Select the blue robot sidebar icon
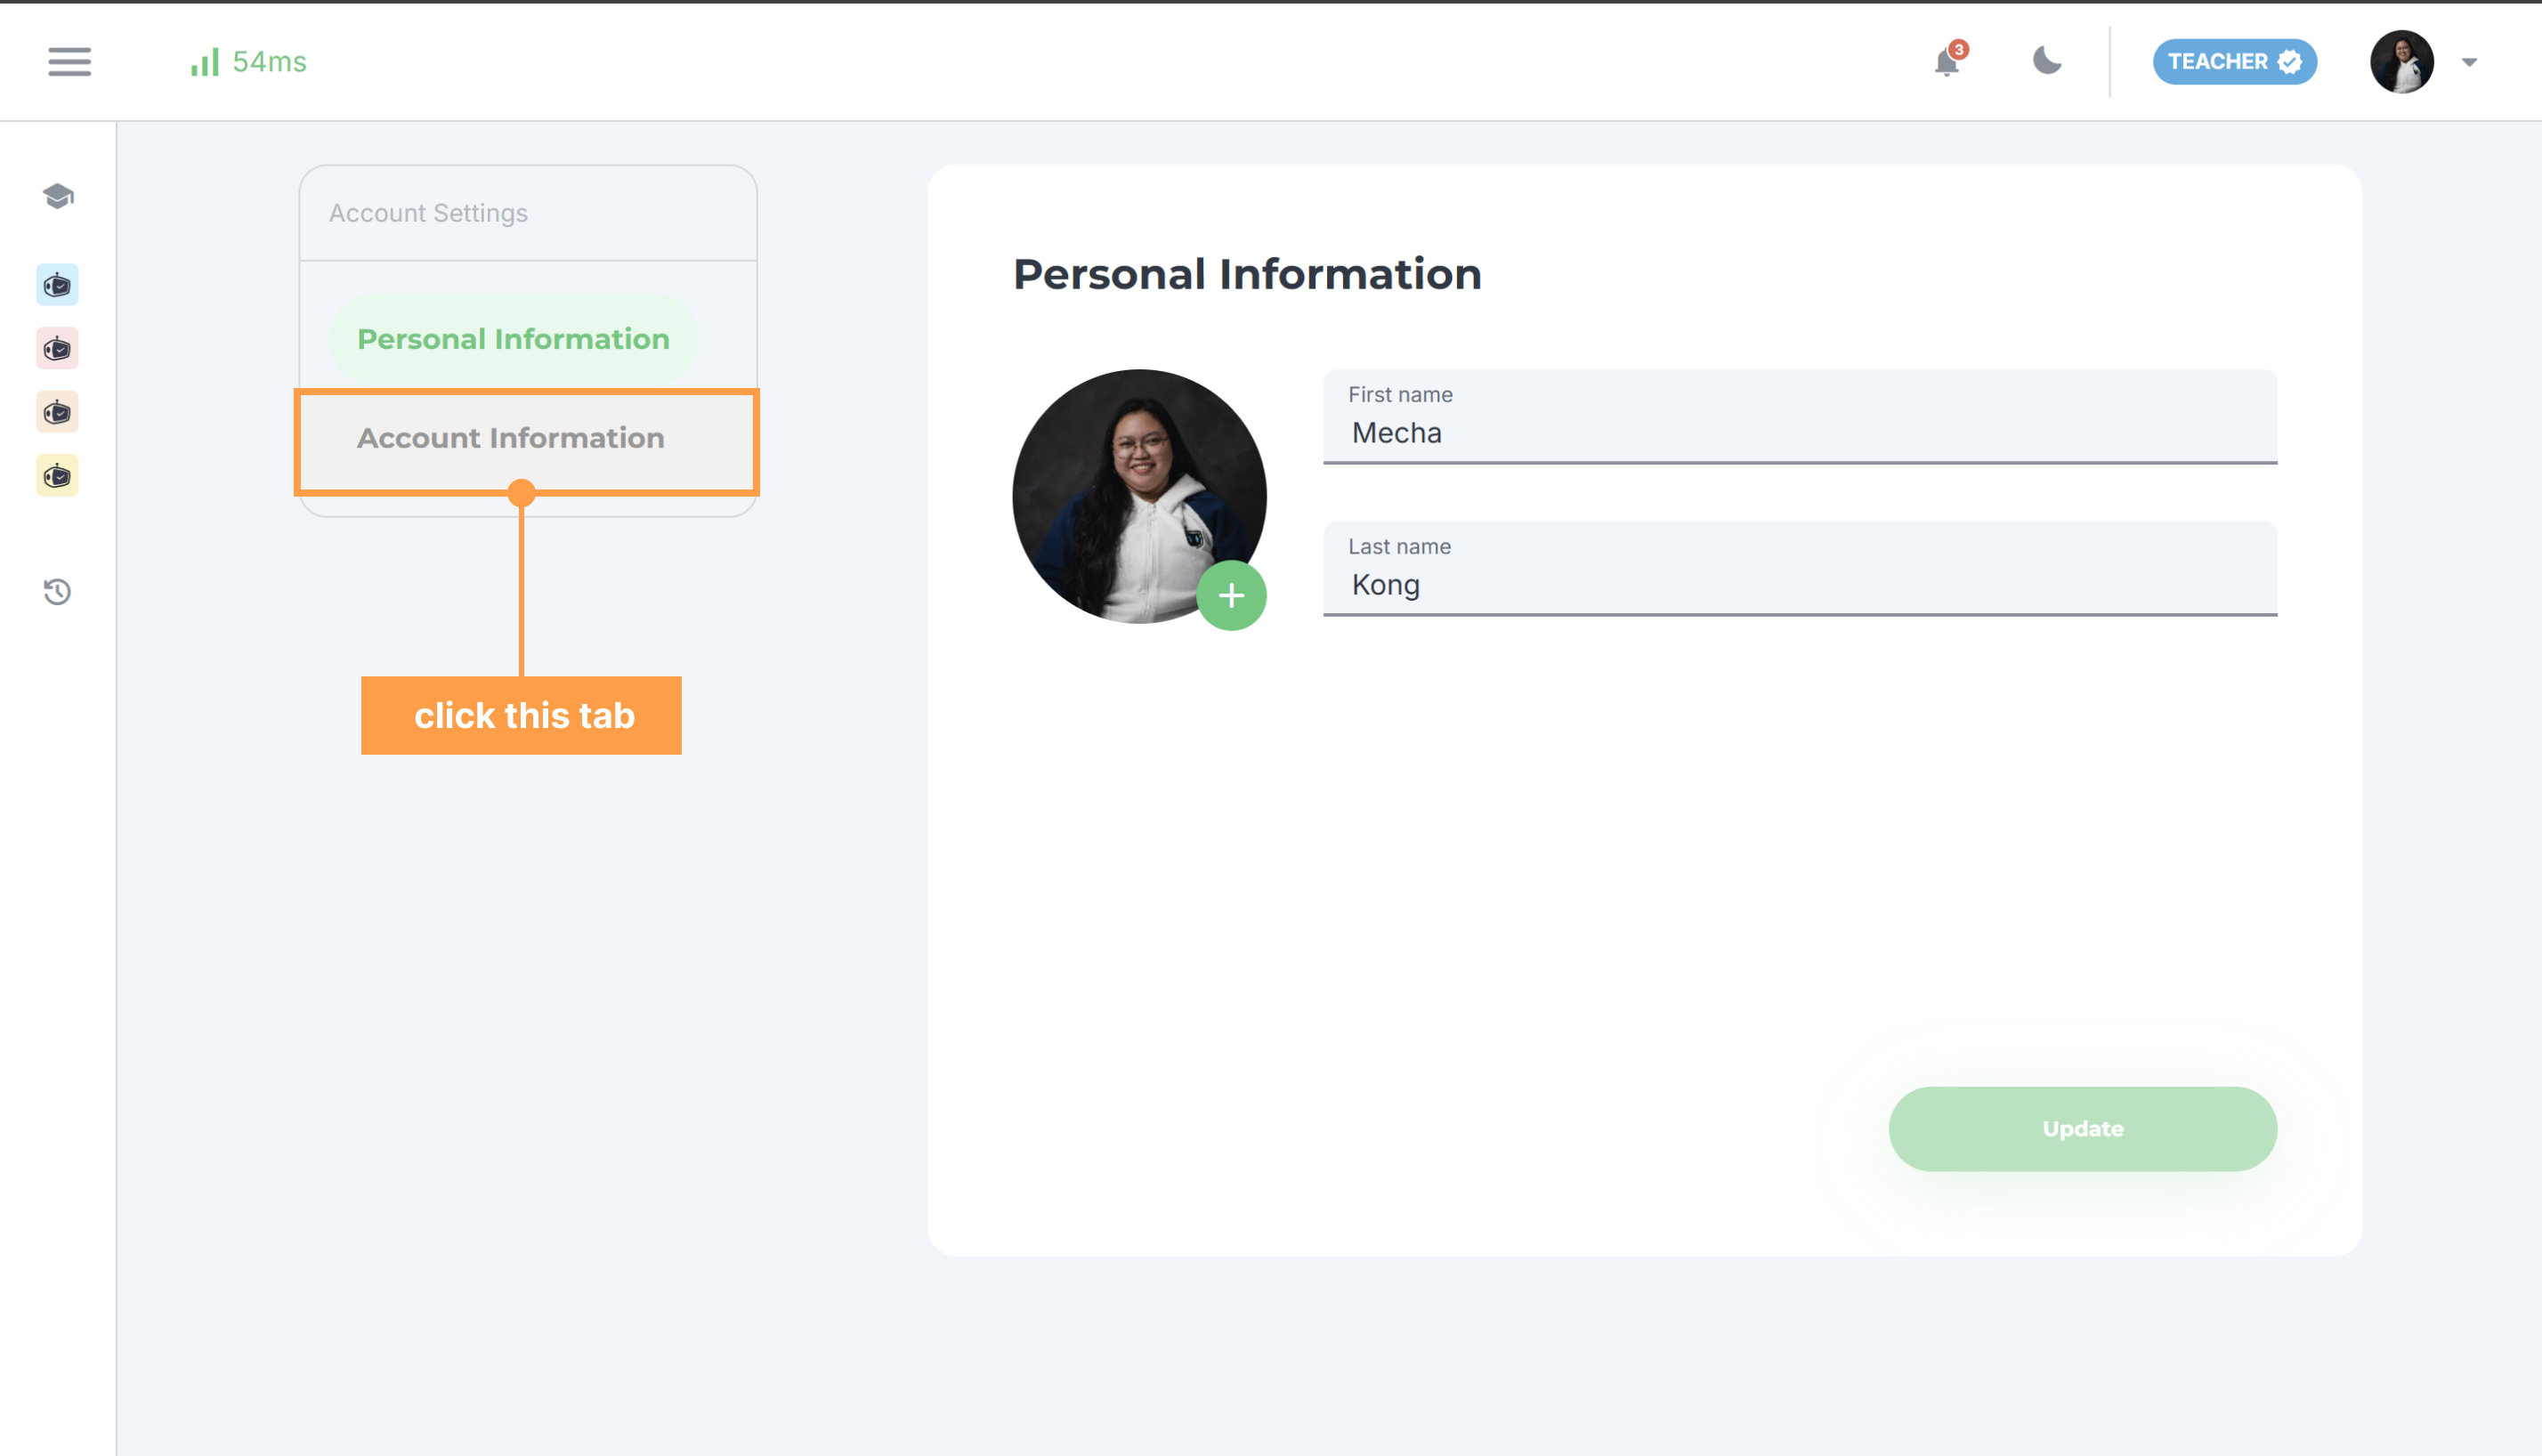Screen dimensions: 2542x1456 (x=57, y=286)
